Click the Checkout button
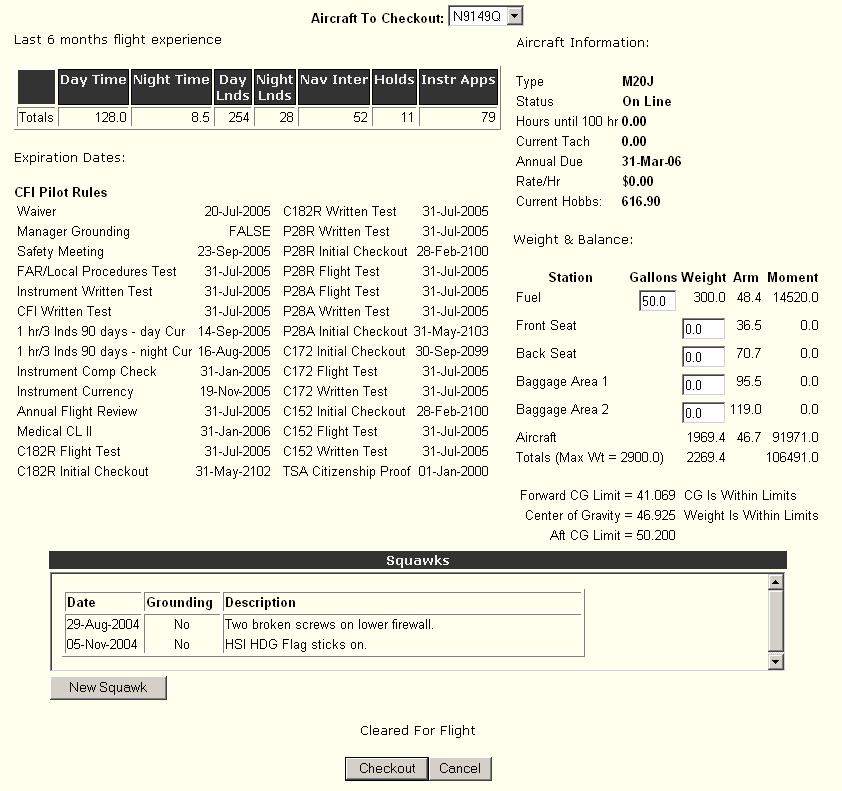This screenshot has width=842, height=791. coord(387,768)
